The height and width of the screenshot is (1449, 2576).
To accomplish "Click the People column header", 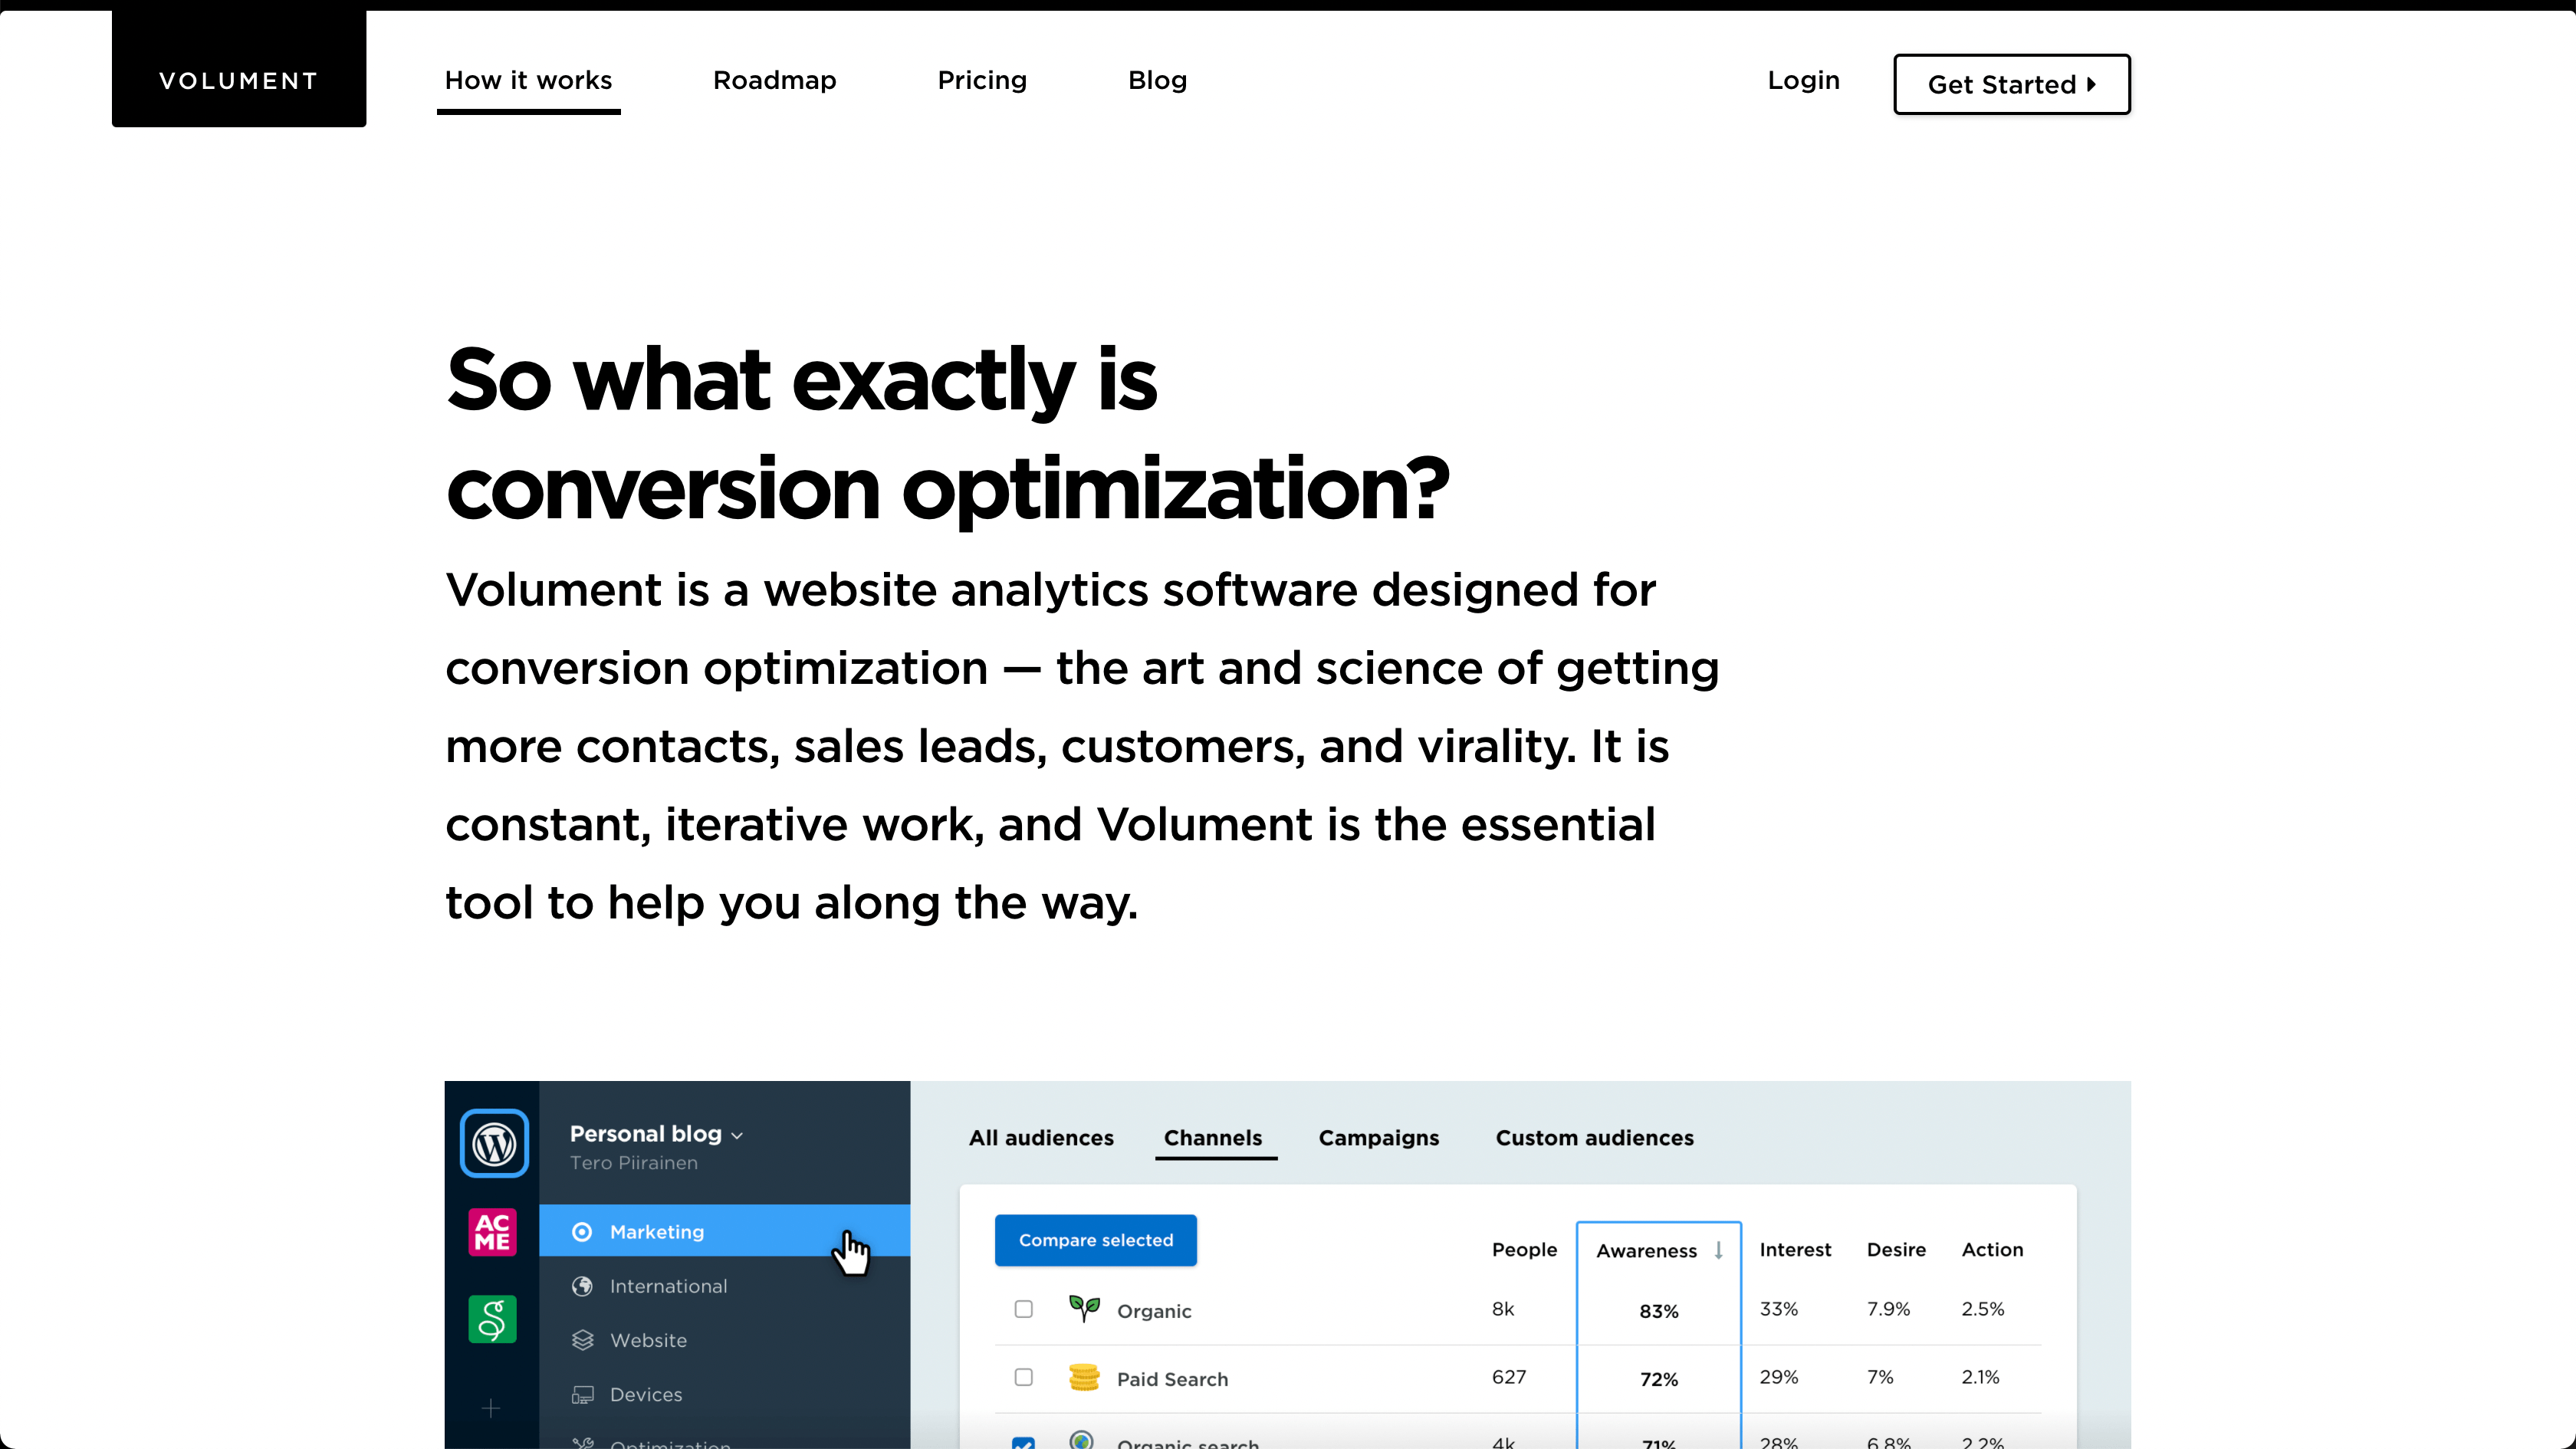I will 1524,1249.
